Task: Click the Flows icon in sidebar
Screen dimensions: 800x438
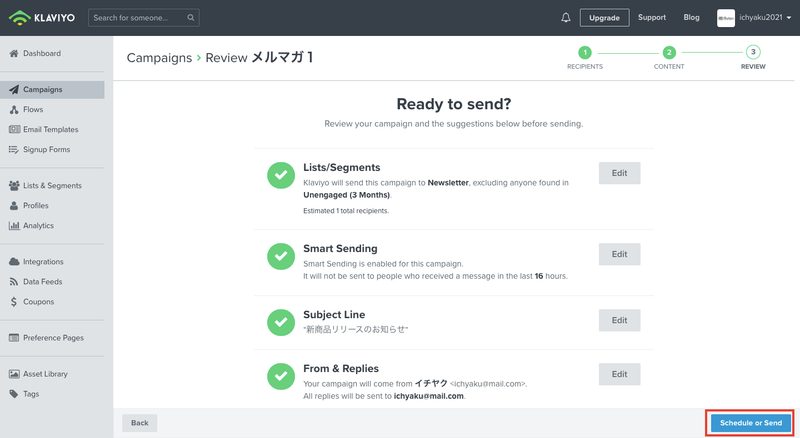Action: pos(14,109)
